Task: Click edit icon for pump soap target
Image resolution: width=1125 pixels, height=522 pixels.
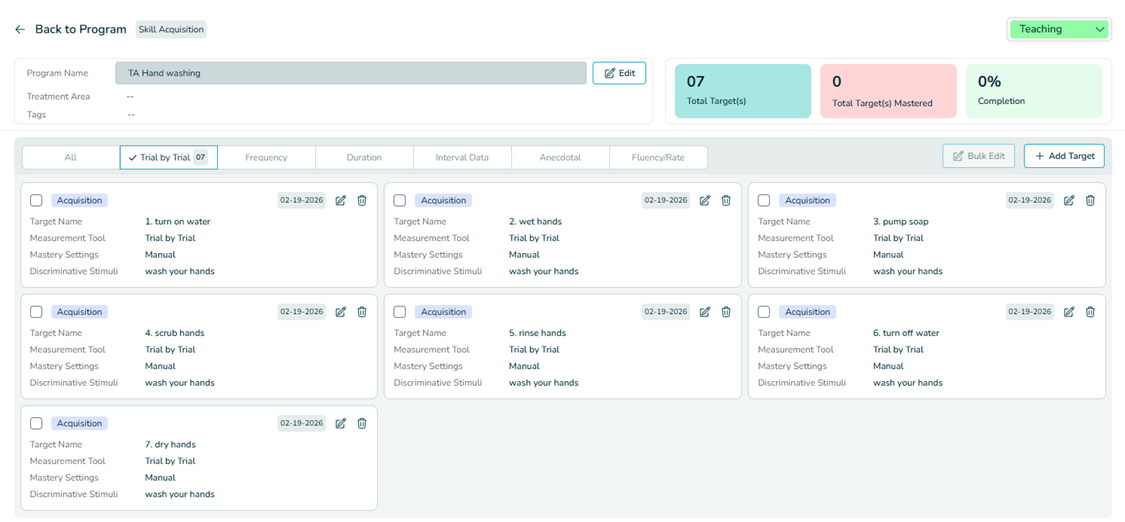Action: (x=1069, y=200)
